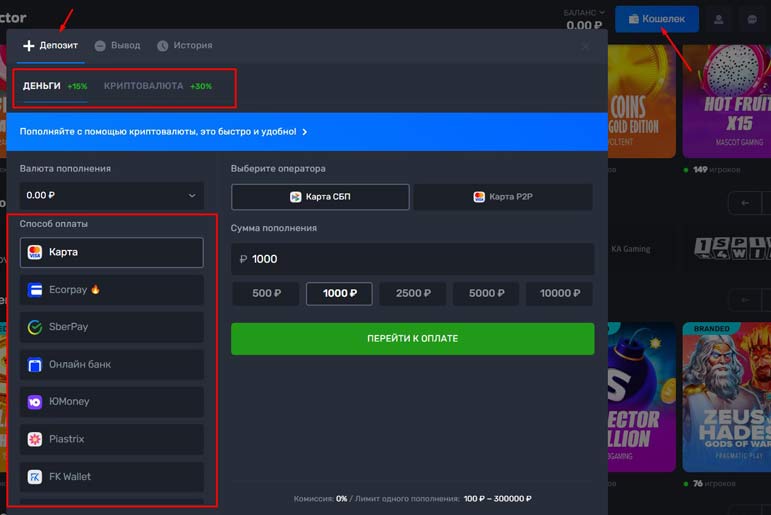Open the chat messages icon in header
This screenshot has height=515, width=771.
coord(751,19)
